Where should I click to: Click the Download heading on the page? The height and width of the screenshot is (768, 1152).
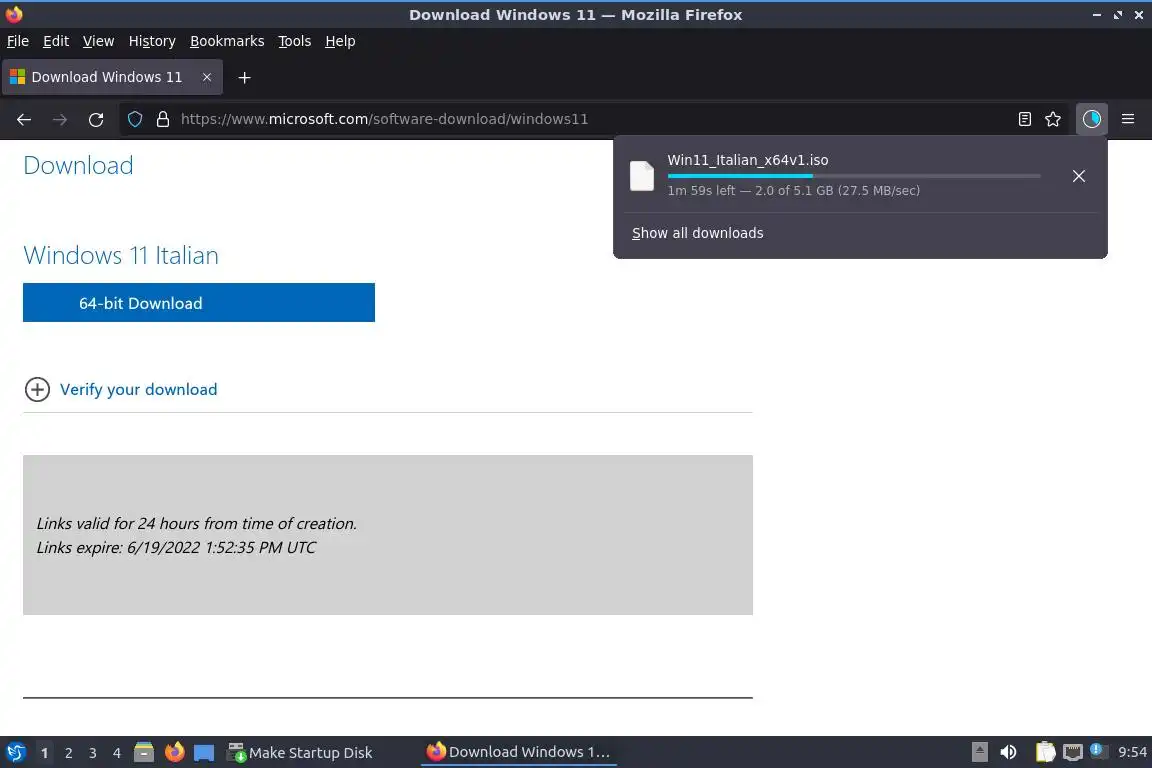tap(78, 165)
